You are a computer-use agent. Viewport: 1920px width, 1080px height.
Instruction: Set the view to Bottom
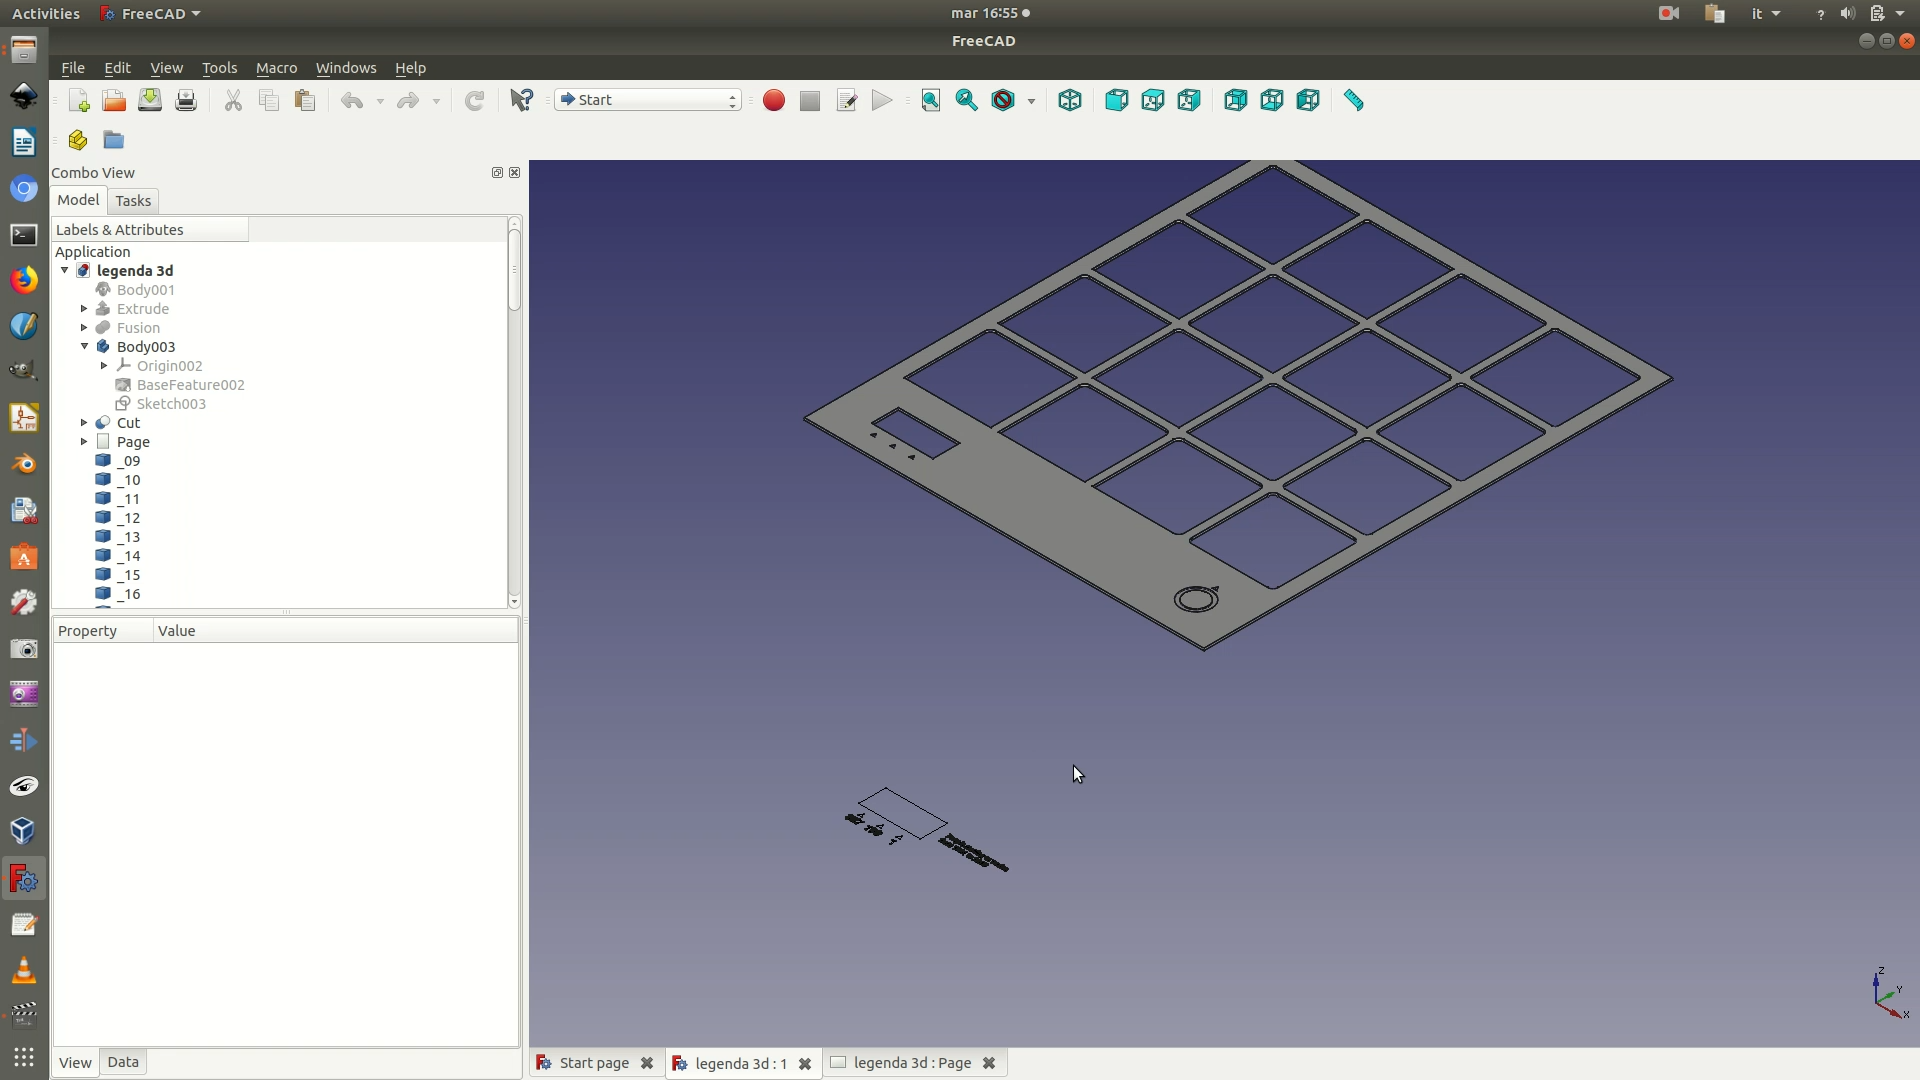tap(1272, 100)
